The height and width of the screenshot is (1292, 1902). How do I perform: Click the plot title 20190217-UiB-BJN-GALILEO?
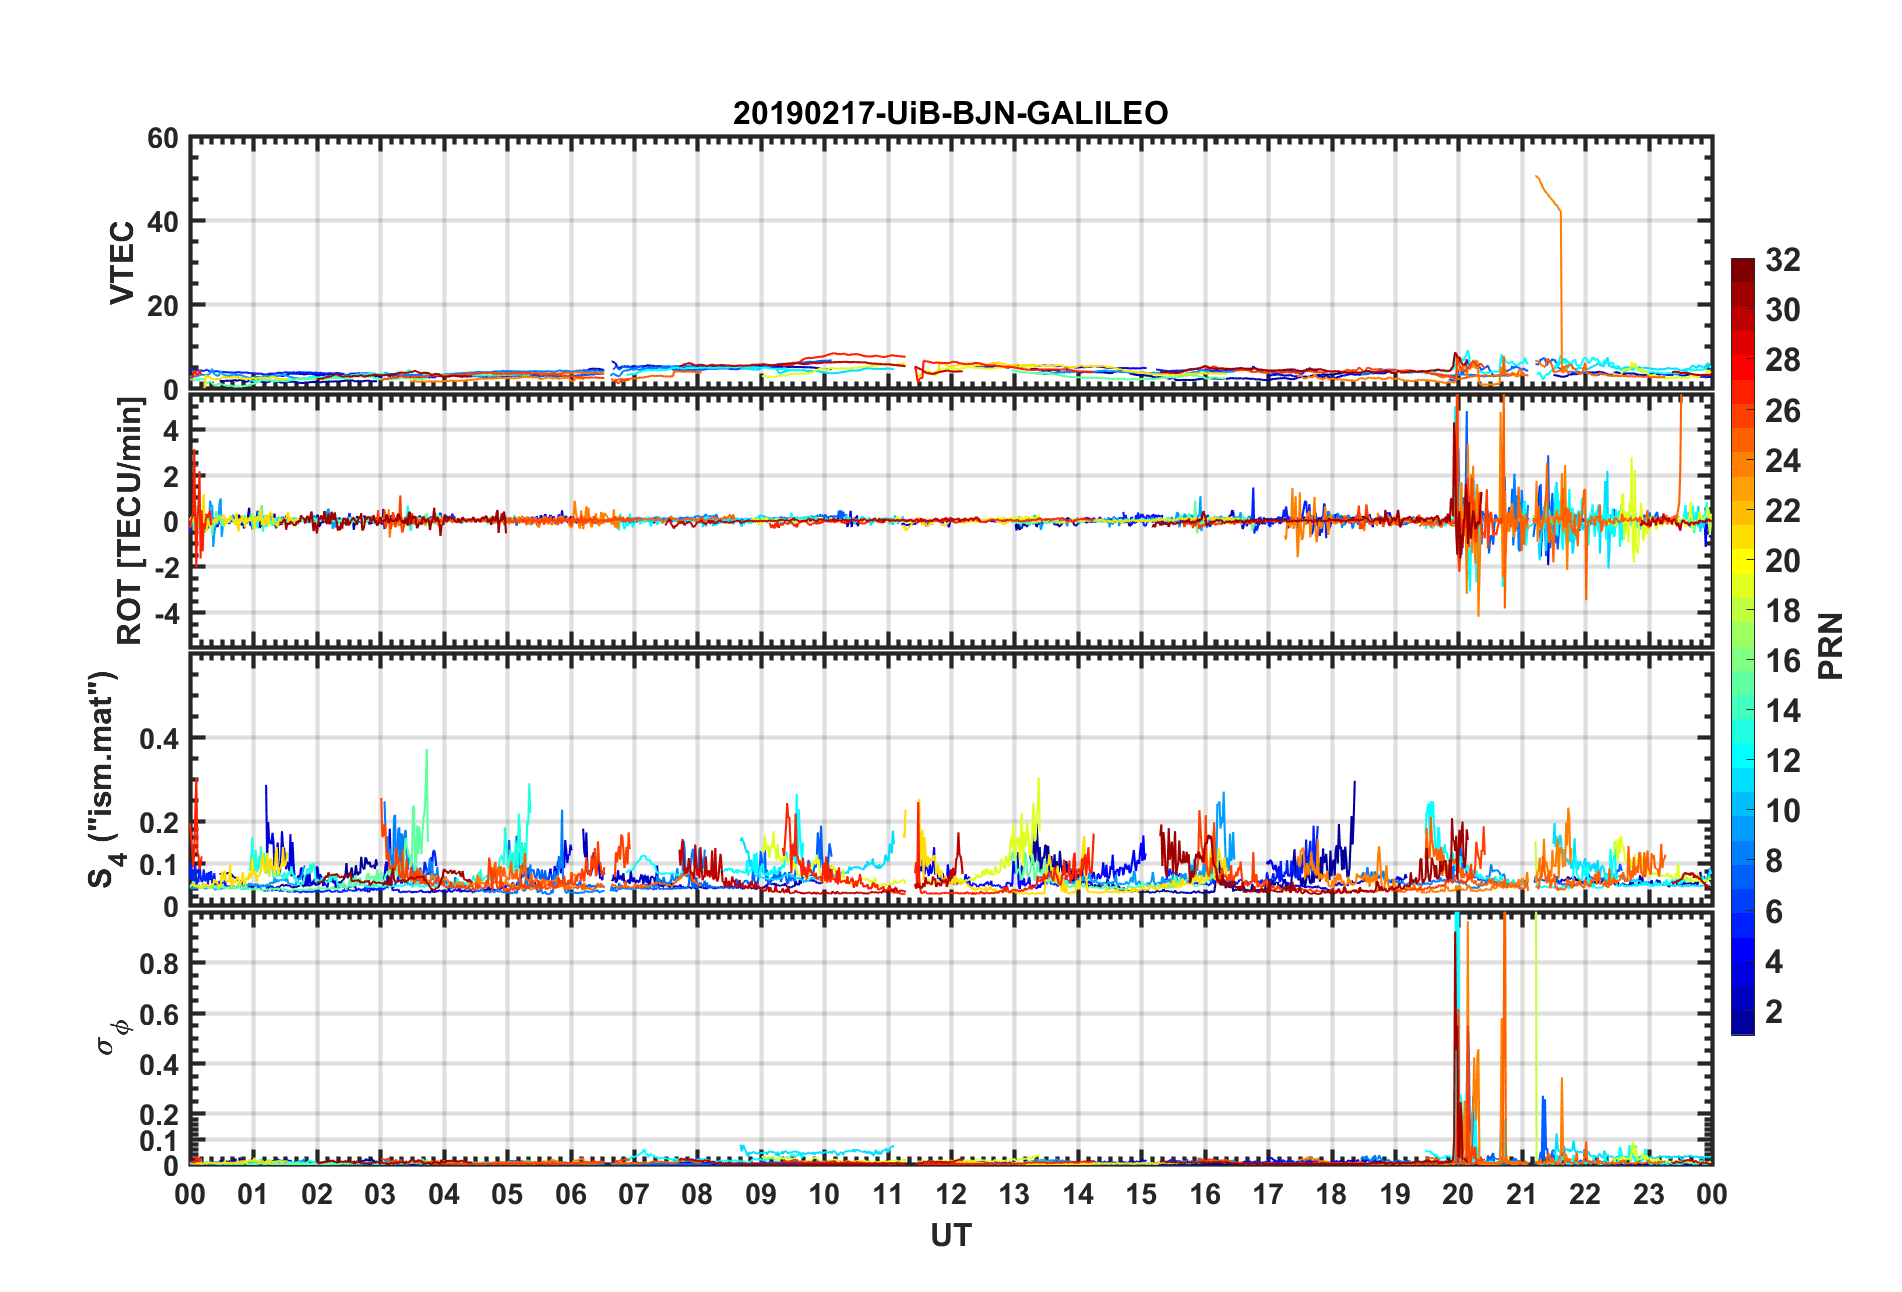pyautogui.click(x=950, y=113)
